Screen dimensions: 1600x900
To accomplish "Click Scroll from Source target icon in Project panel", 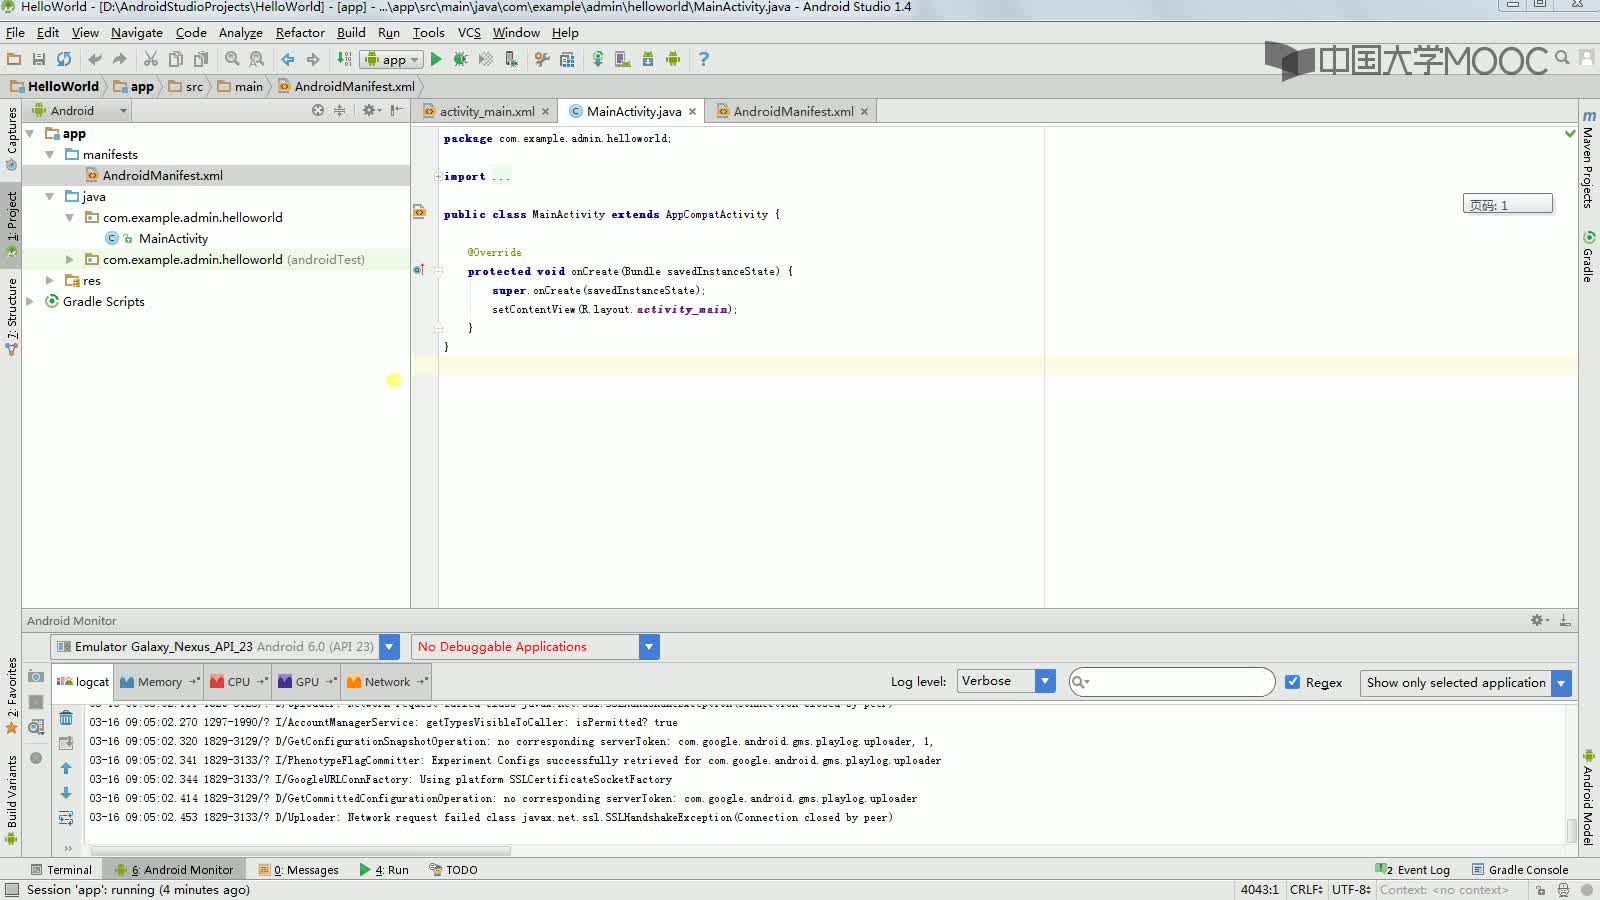I will (318, 110).
